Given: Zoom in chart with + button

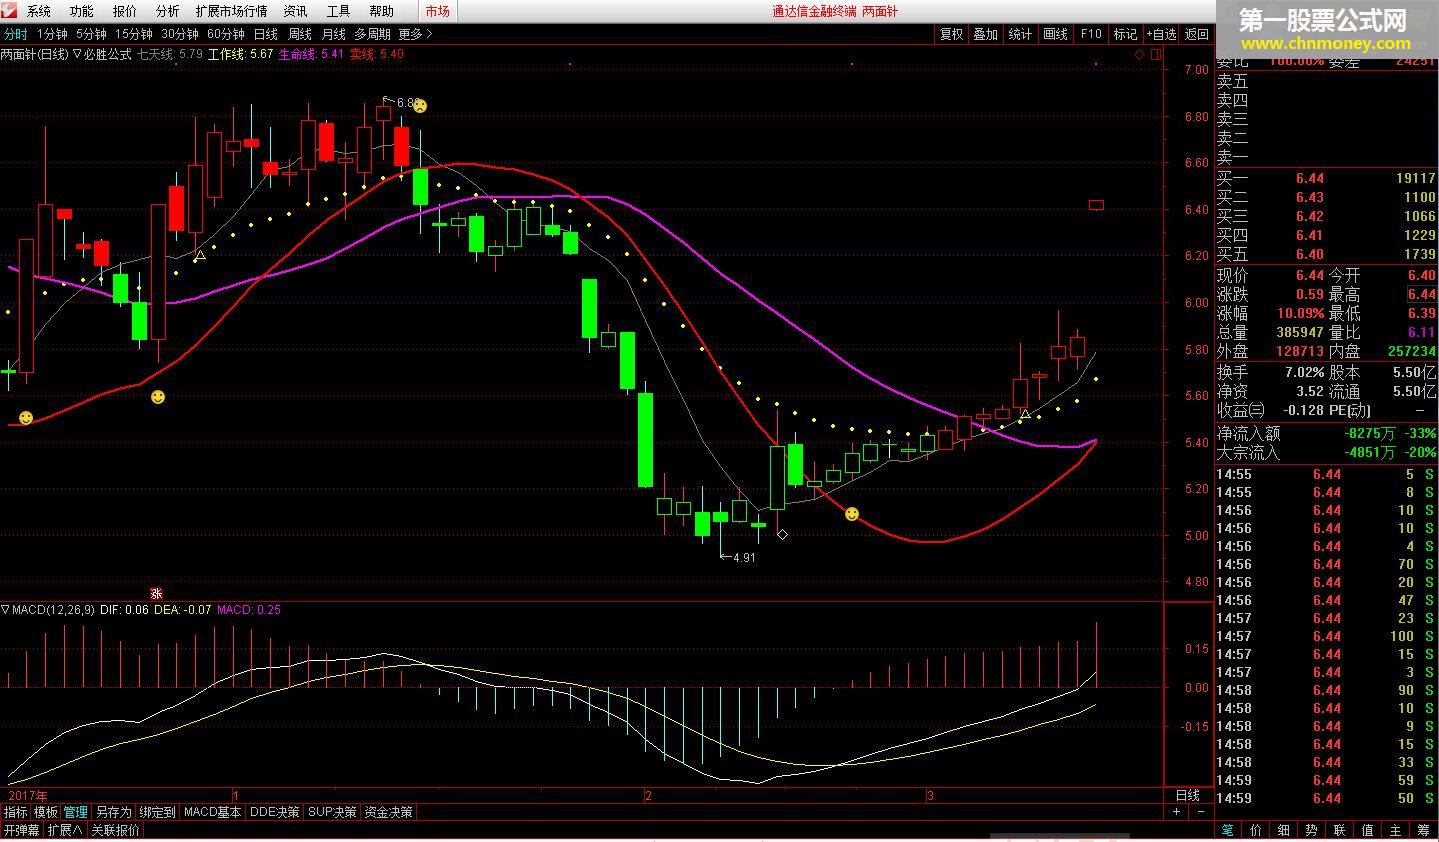Looking at the screenshot, I should [x=1176, y=812].
